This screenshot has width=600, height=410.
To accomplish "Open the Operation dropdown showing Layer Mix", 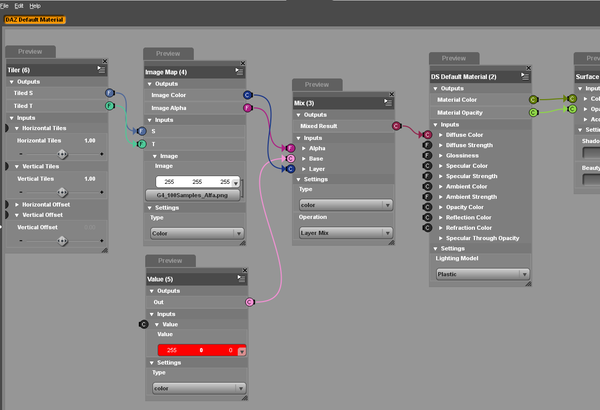I will click(x=346, y=233).
